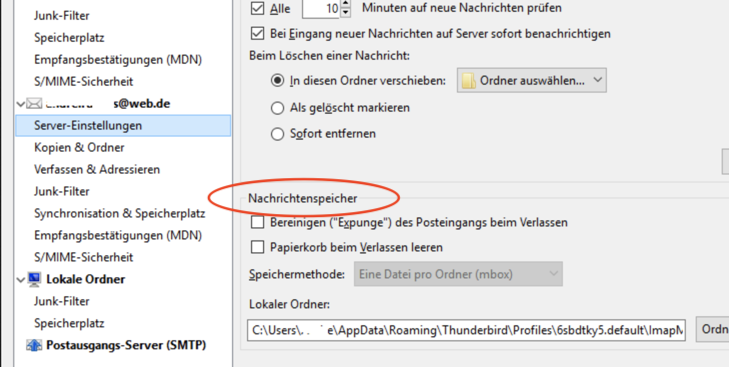This screenshot has height=367, width=729.
Task: Collapse the web.de account tree
Action: point(20,104)
